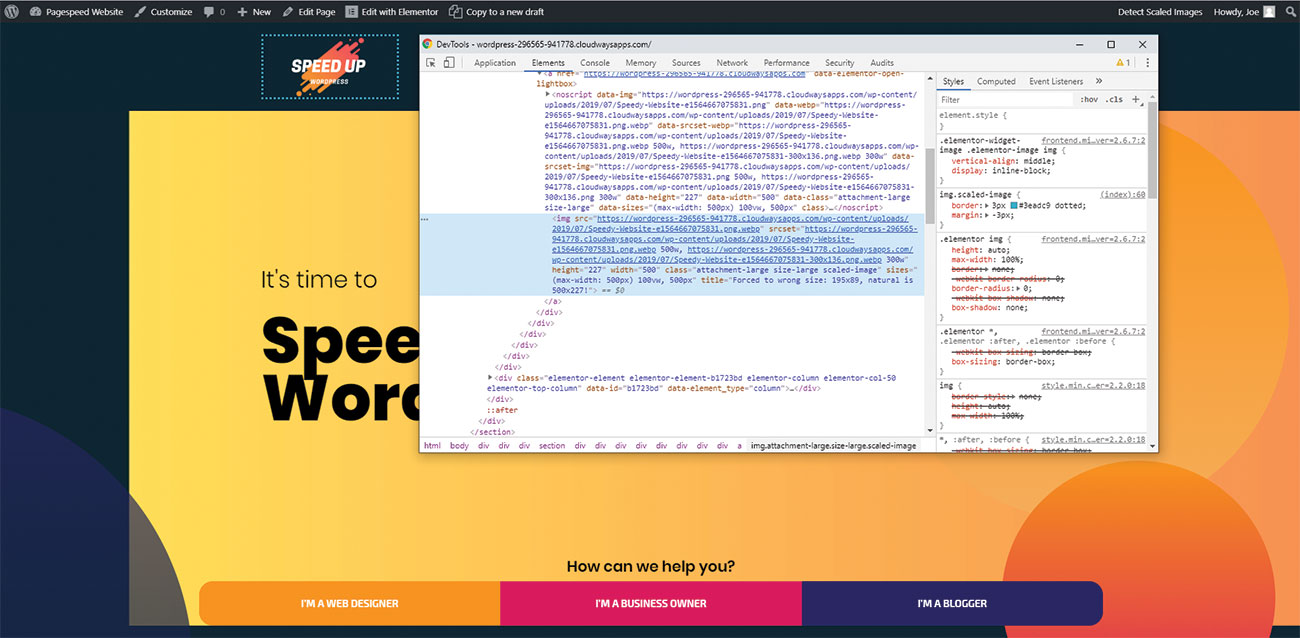1300x638 pixels.
Task: Select the 'a' breadcrumb item
Action: 740,446
